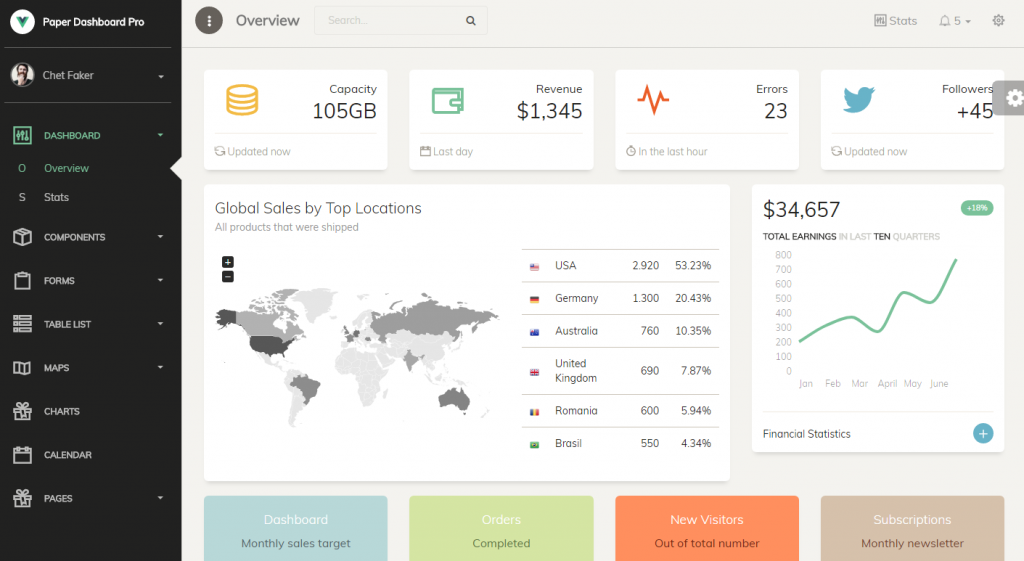Click the three-dot sidebar minimize button
The height and width of the screenshot is (561, 1024).
(x=209, y=20)
